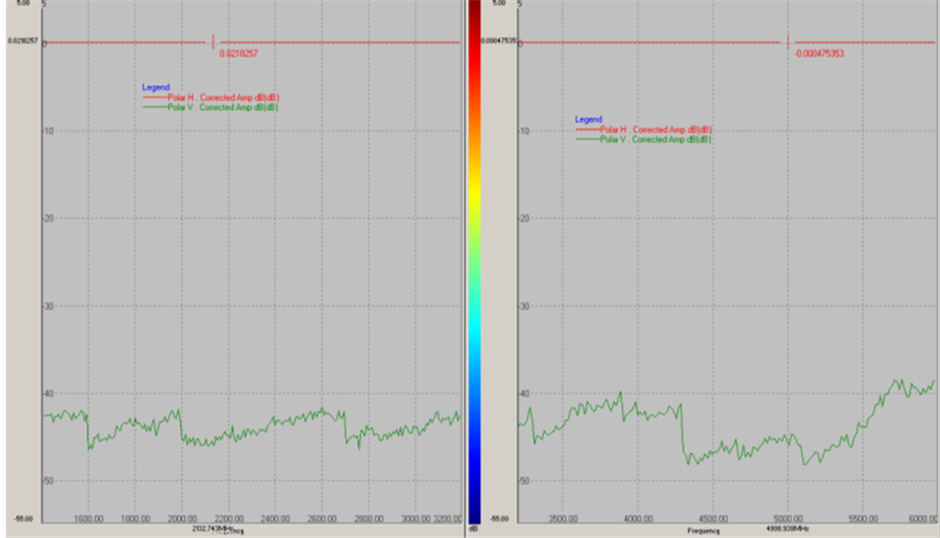Viewport: 940px width, 538px height.
Task: Click the cursor marker on left plot red trace
Action: point(213,42)
